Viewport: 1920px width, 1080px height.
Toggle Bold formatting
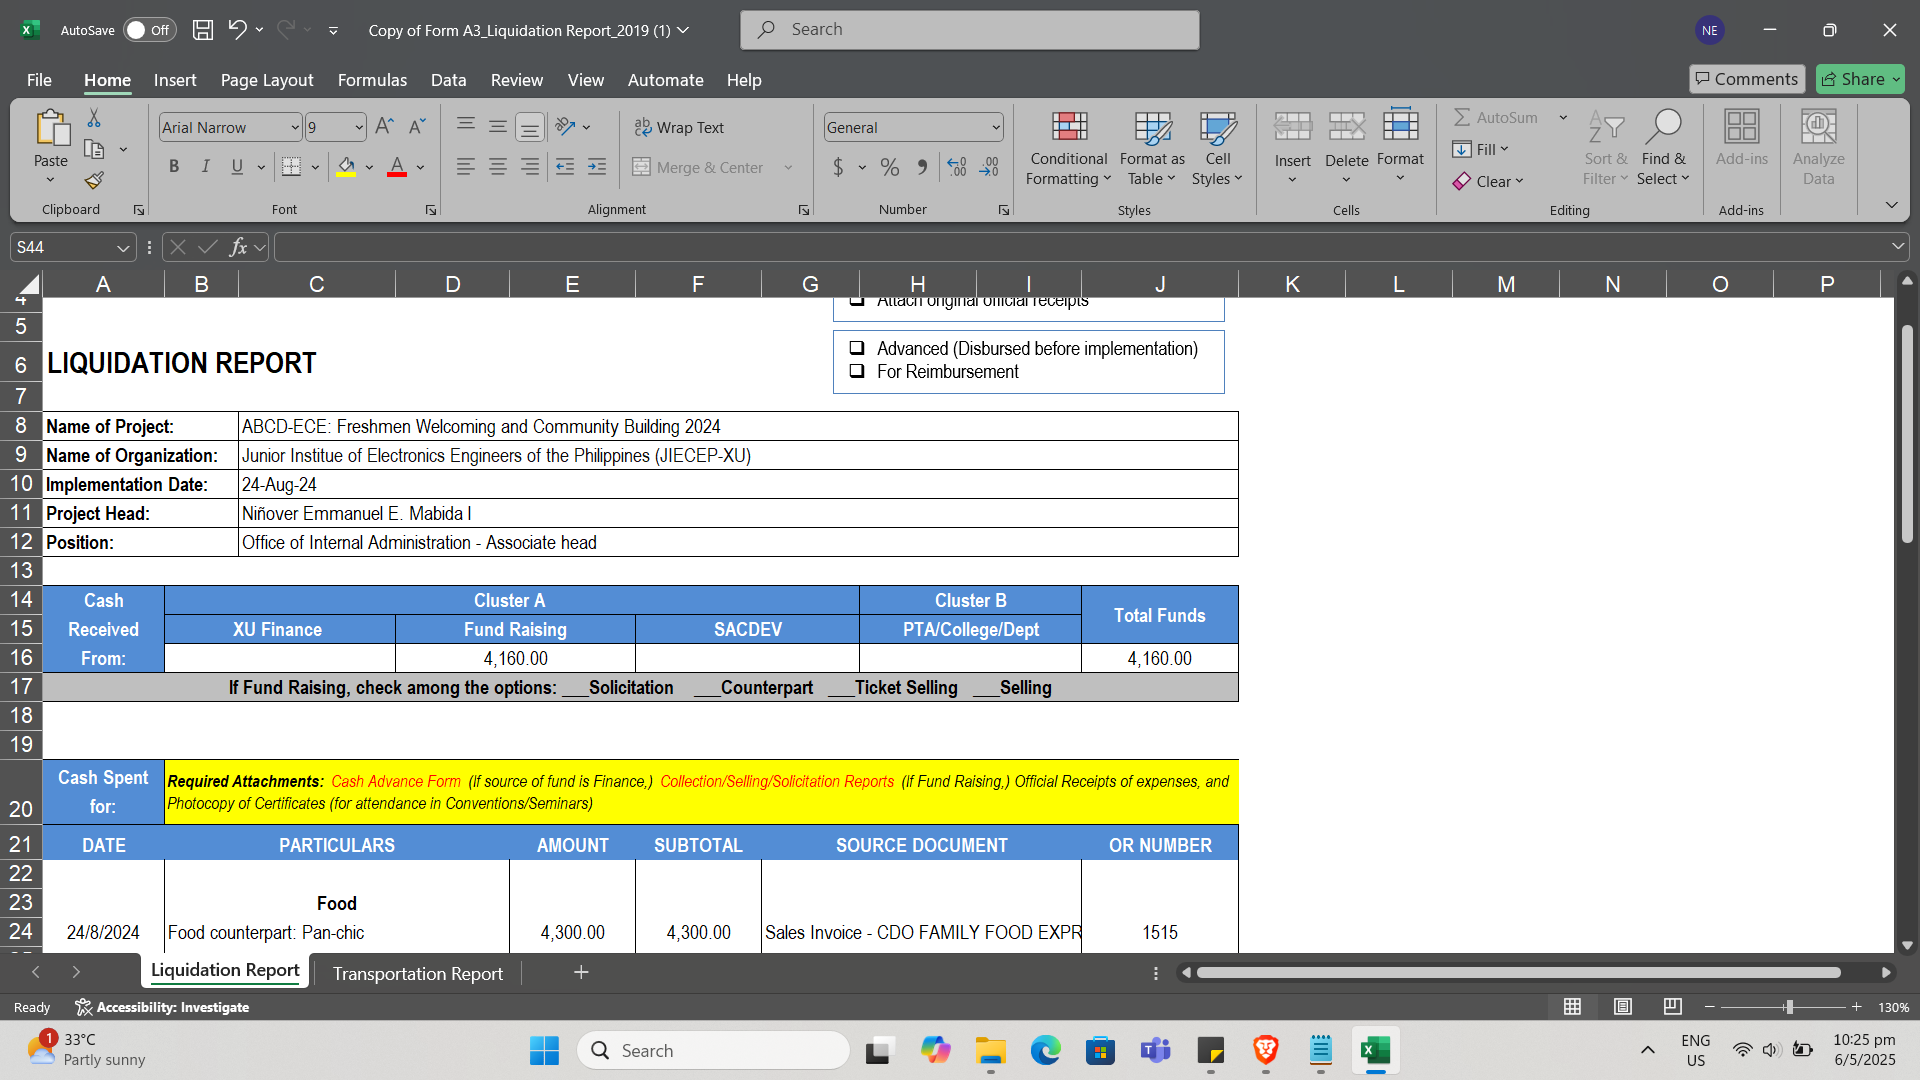tap(174, 167)
